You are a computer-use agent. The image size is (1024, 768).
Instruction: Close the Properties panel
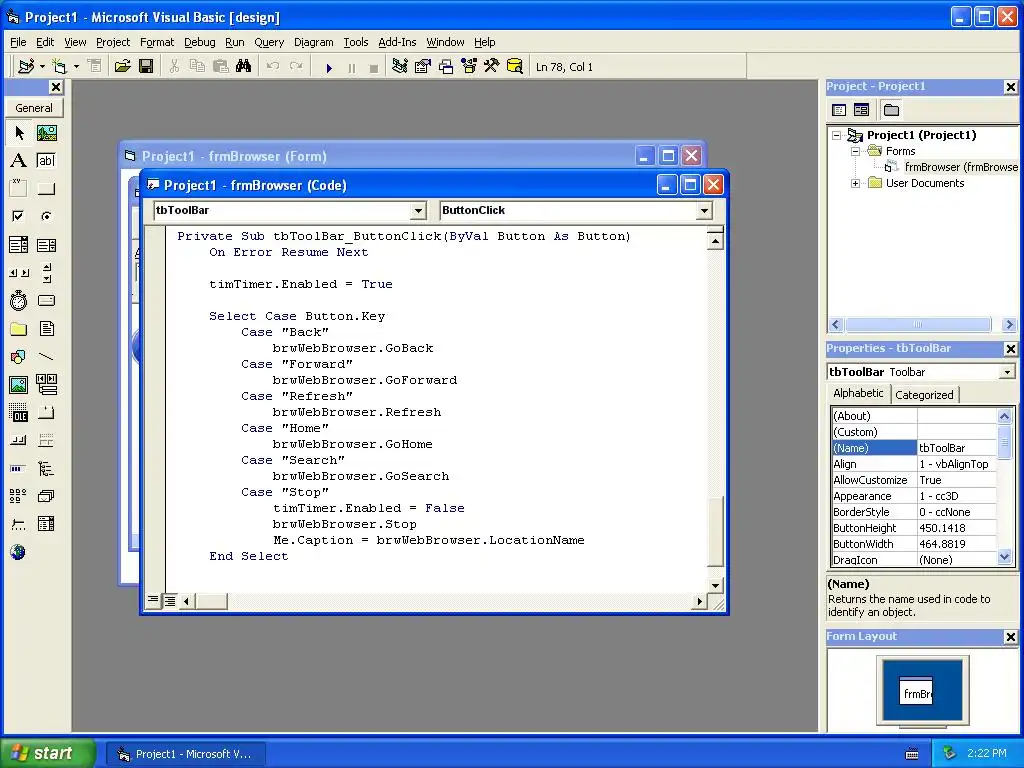[1010, 349]
